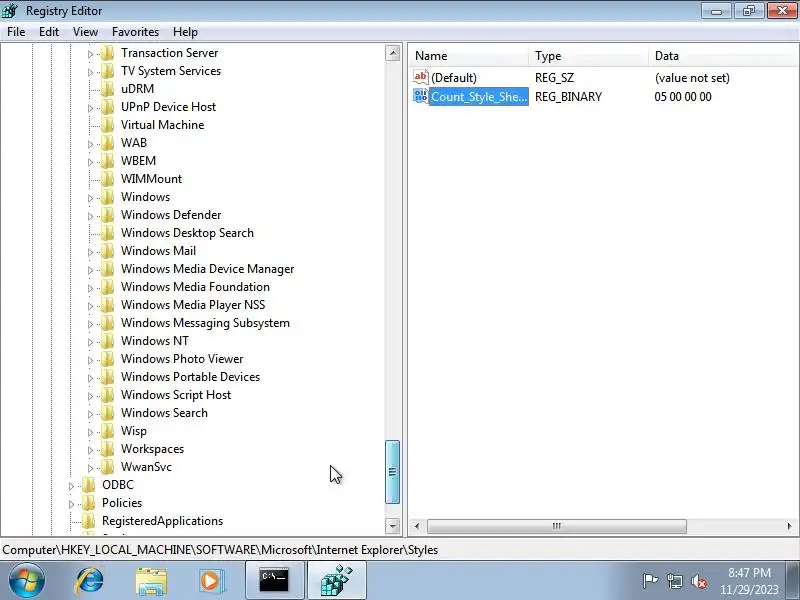Viewport: 800px width, 600px height.
Task: Expand the ODBC key
Action: (71, 486)
